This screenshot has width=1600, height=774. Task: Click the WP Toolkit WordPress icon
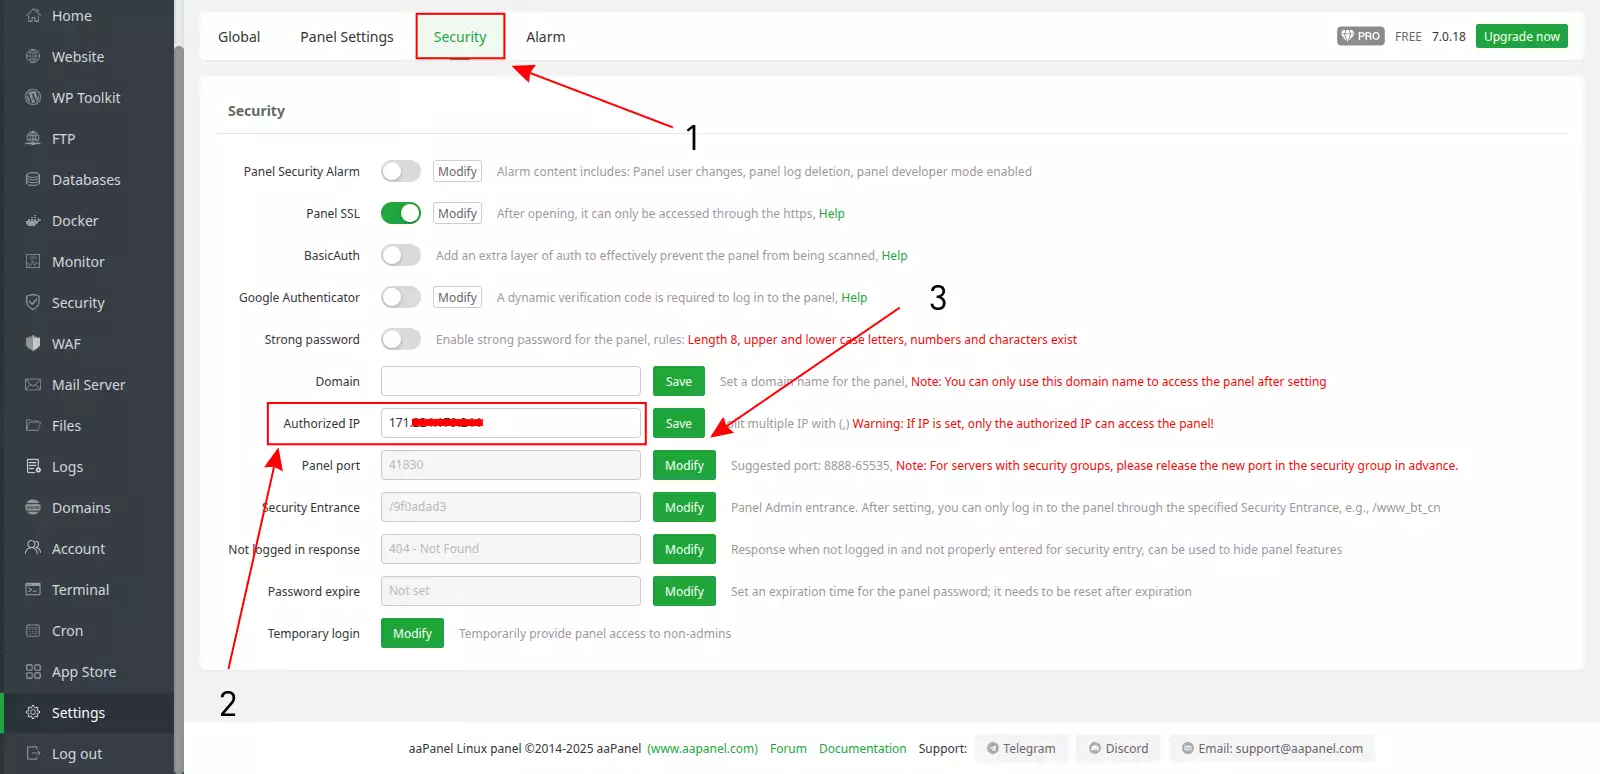tap(33, 98)
